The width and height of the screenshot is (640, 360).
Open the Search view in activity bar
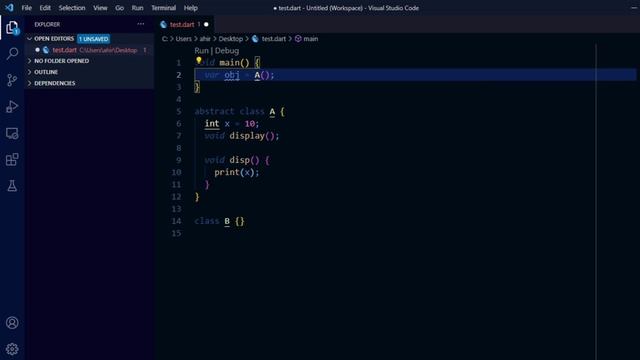pyautogui.click(x=12, y=53)
